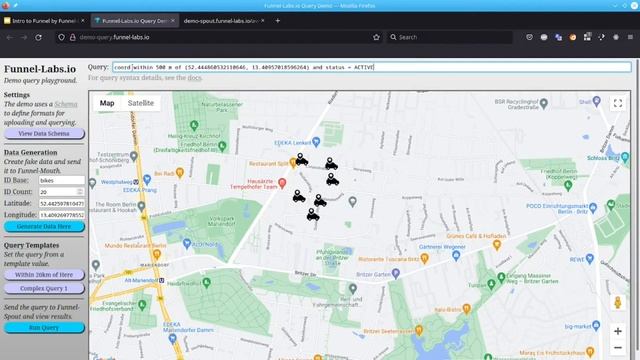The image size is (640, 360).
Task: Click the ID Count number field
Action: (62, 192)
